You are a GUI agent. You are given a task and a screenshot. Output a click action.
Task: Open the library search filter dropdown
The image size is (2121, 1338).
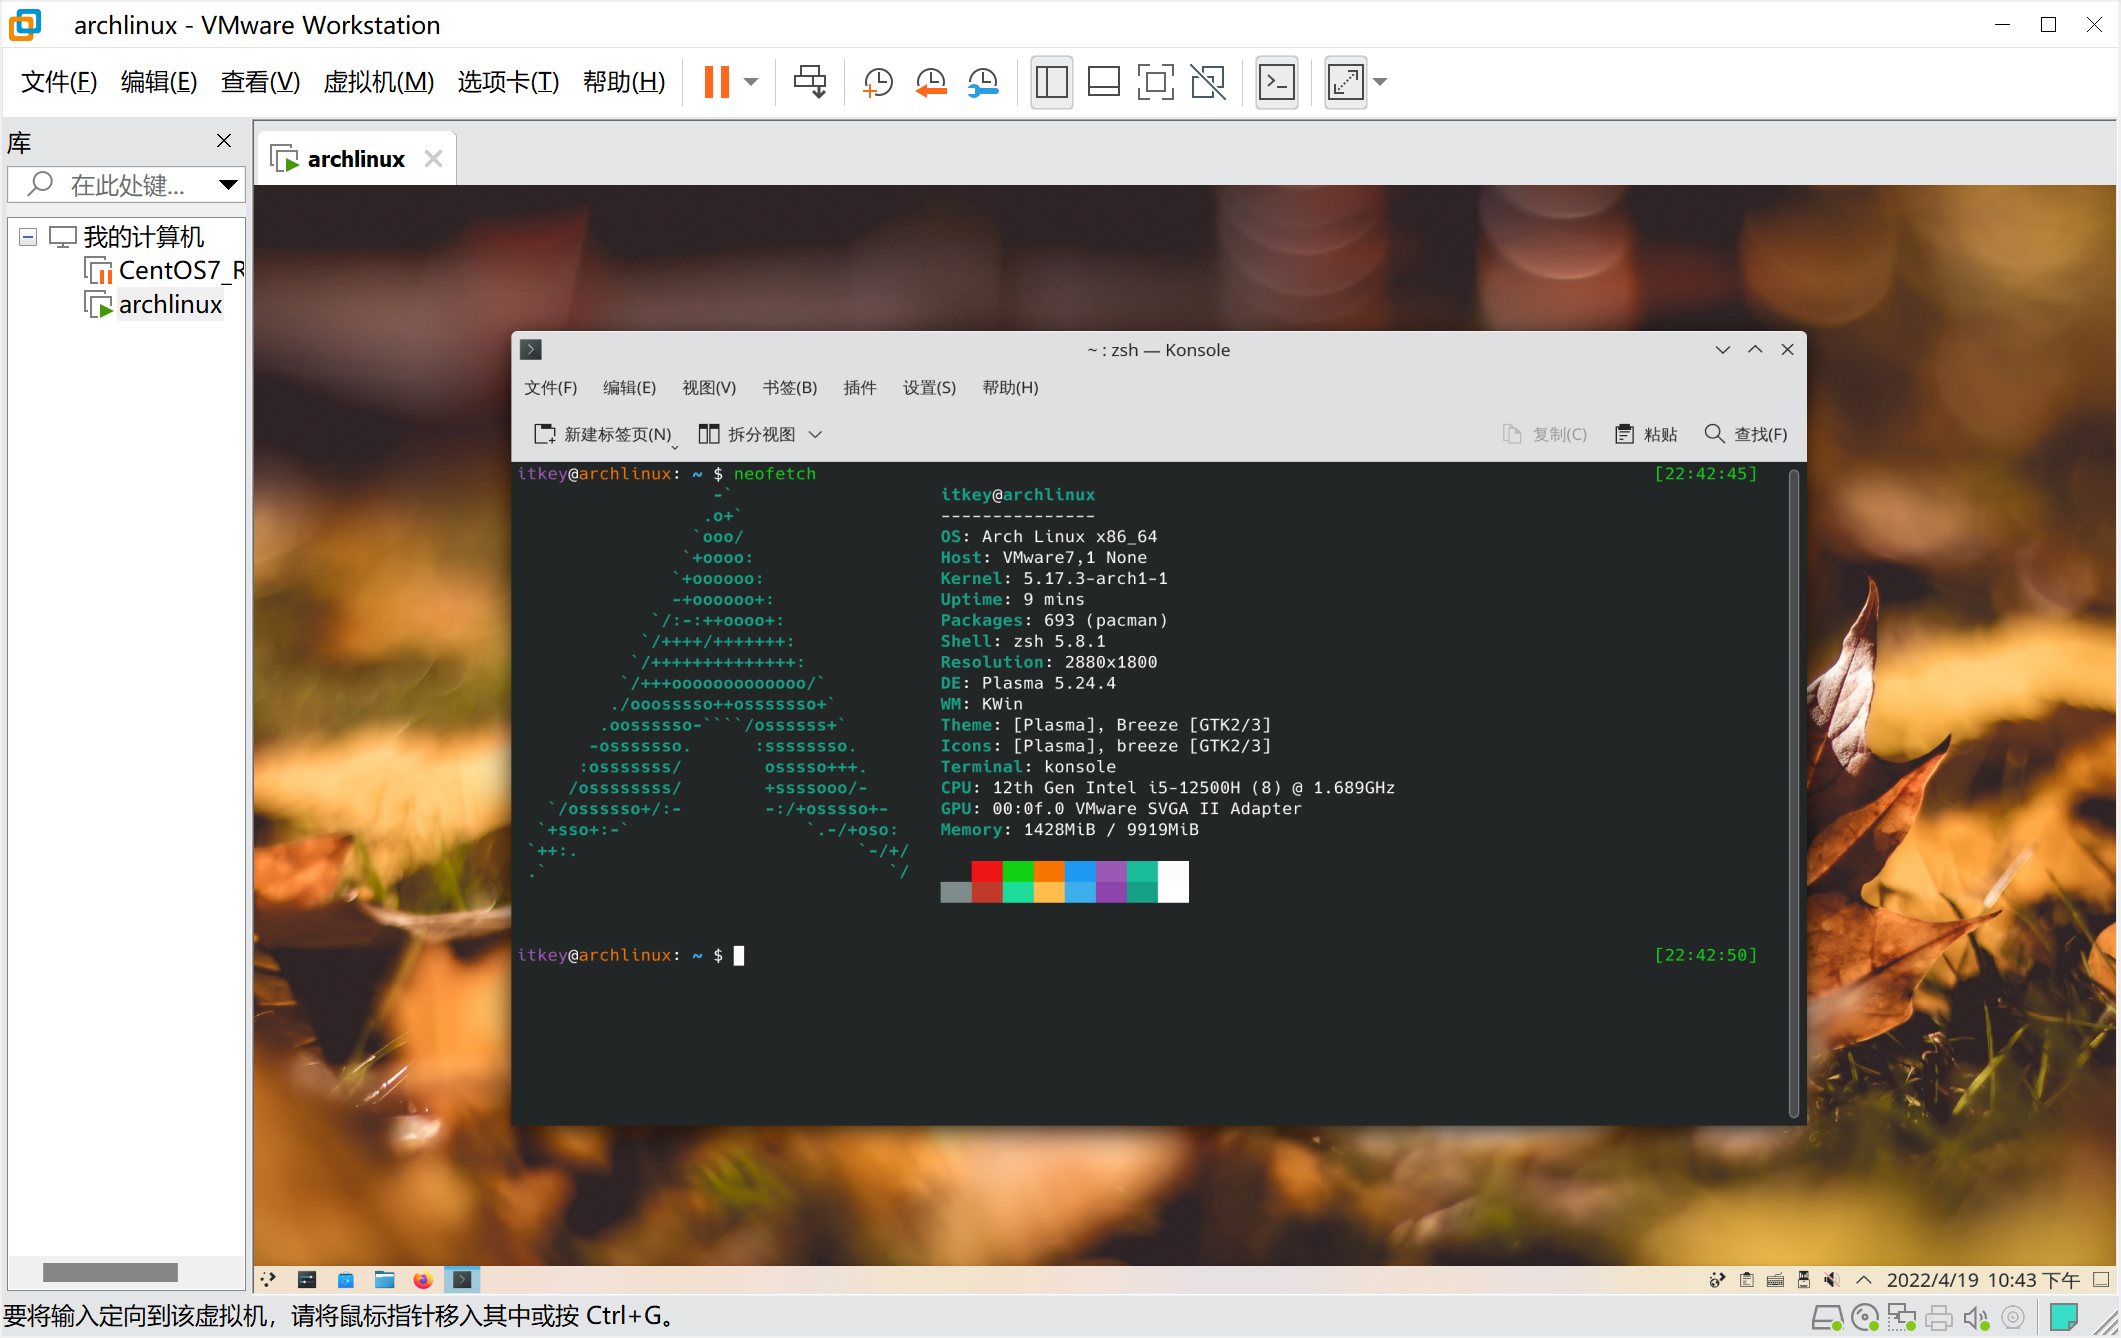tap(228, 184)
